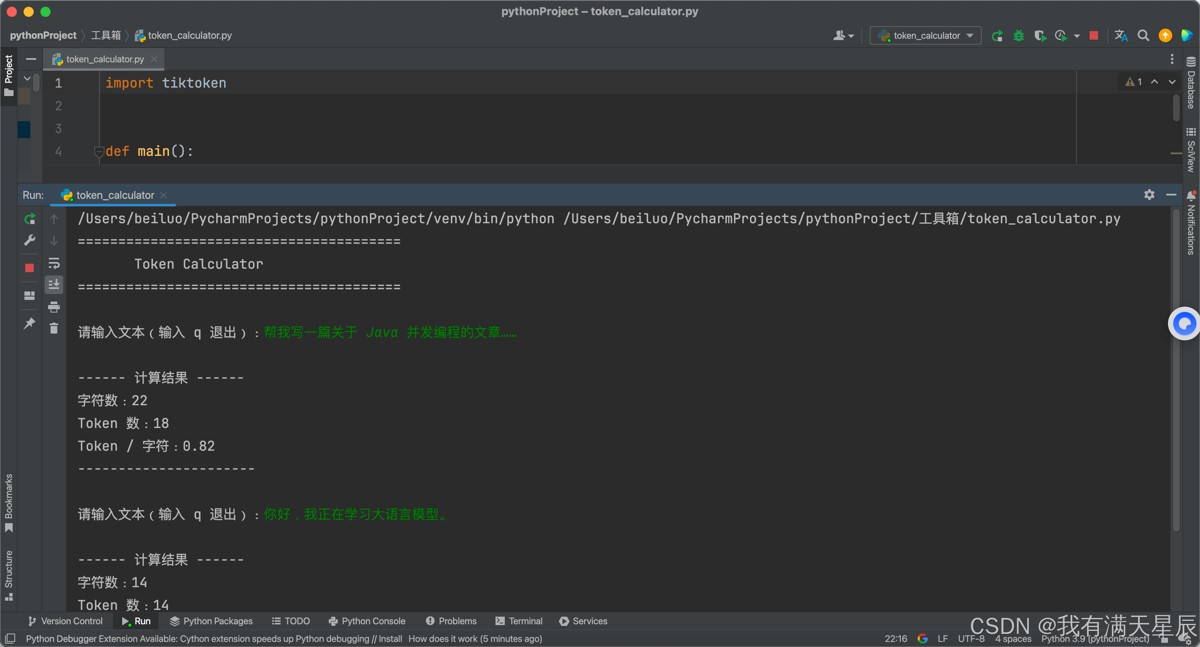The width and height of the screenshot is (1200, 647).
Task: Print console output using printer icon
Action: [x=54, y=307]
